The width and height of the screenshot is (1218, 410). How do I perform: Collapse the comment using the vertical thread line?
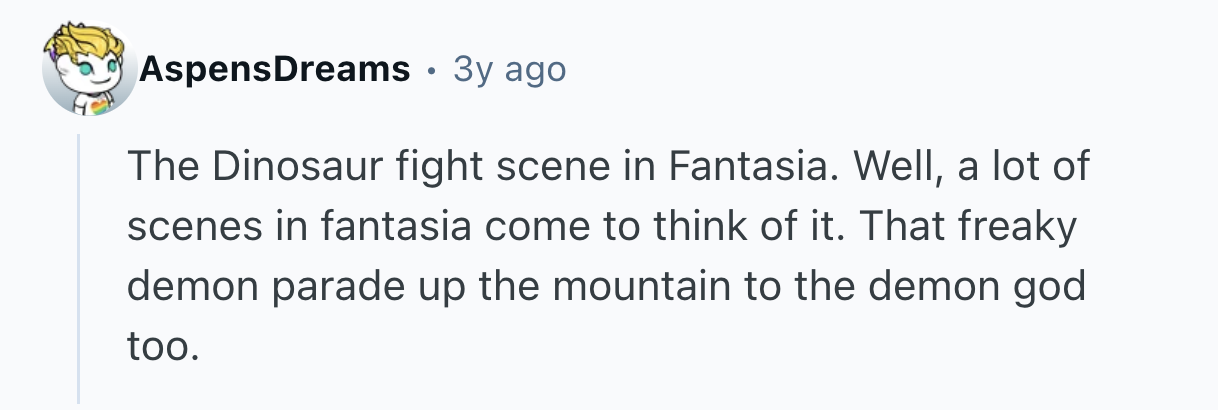[79, 268]
